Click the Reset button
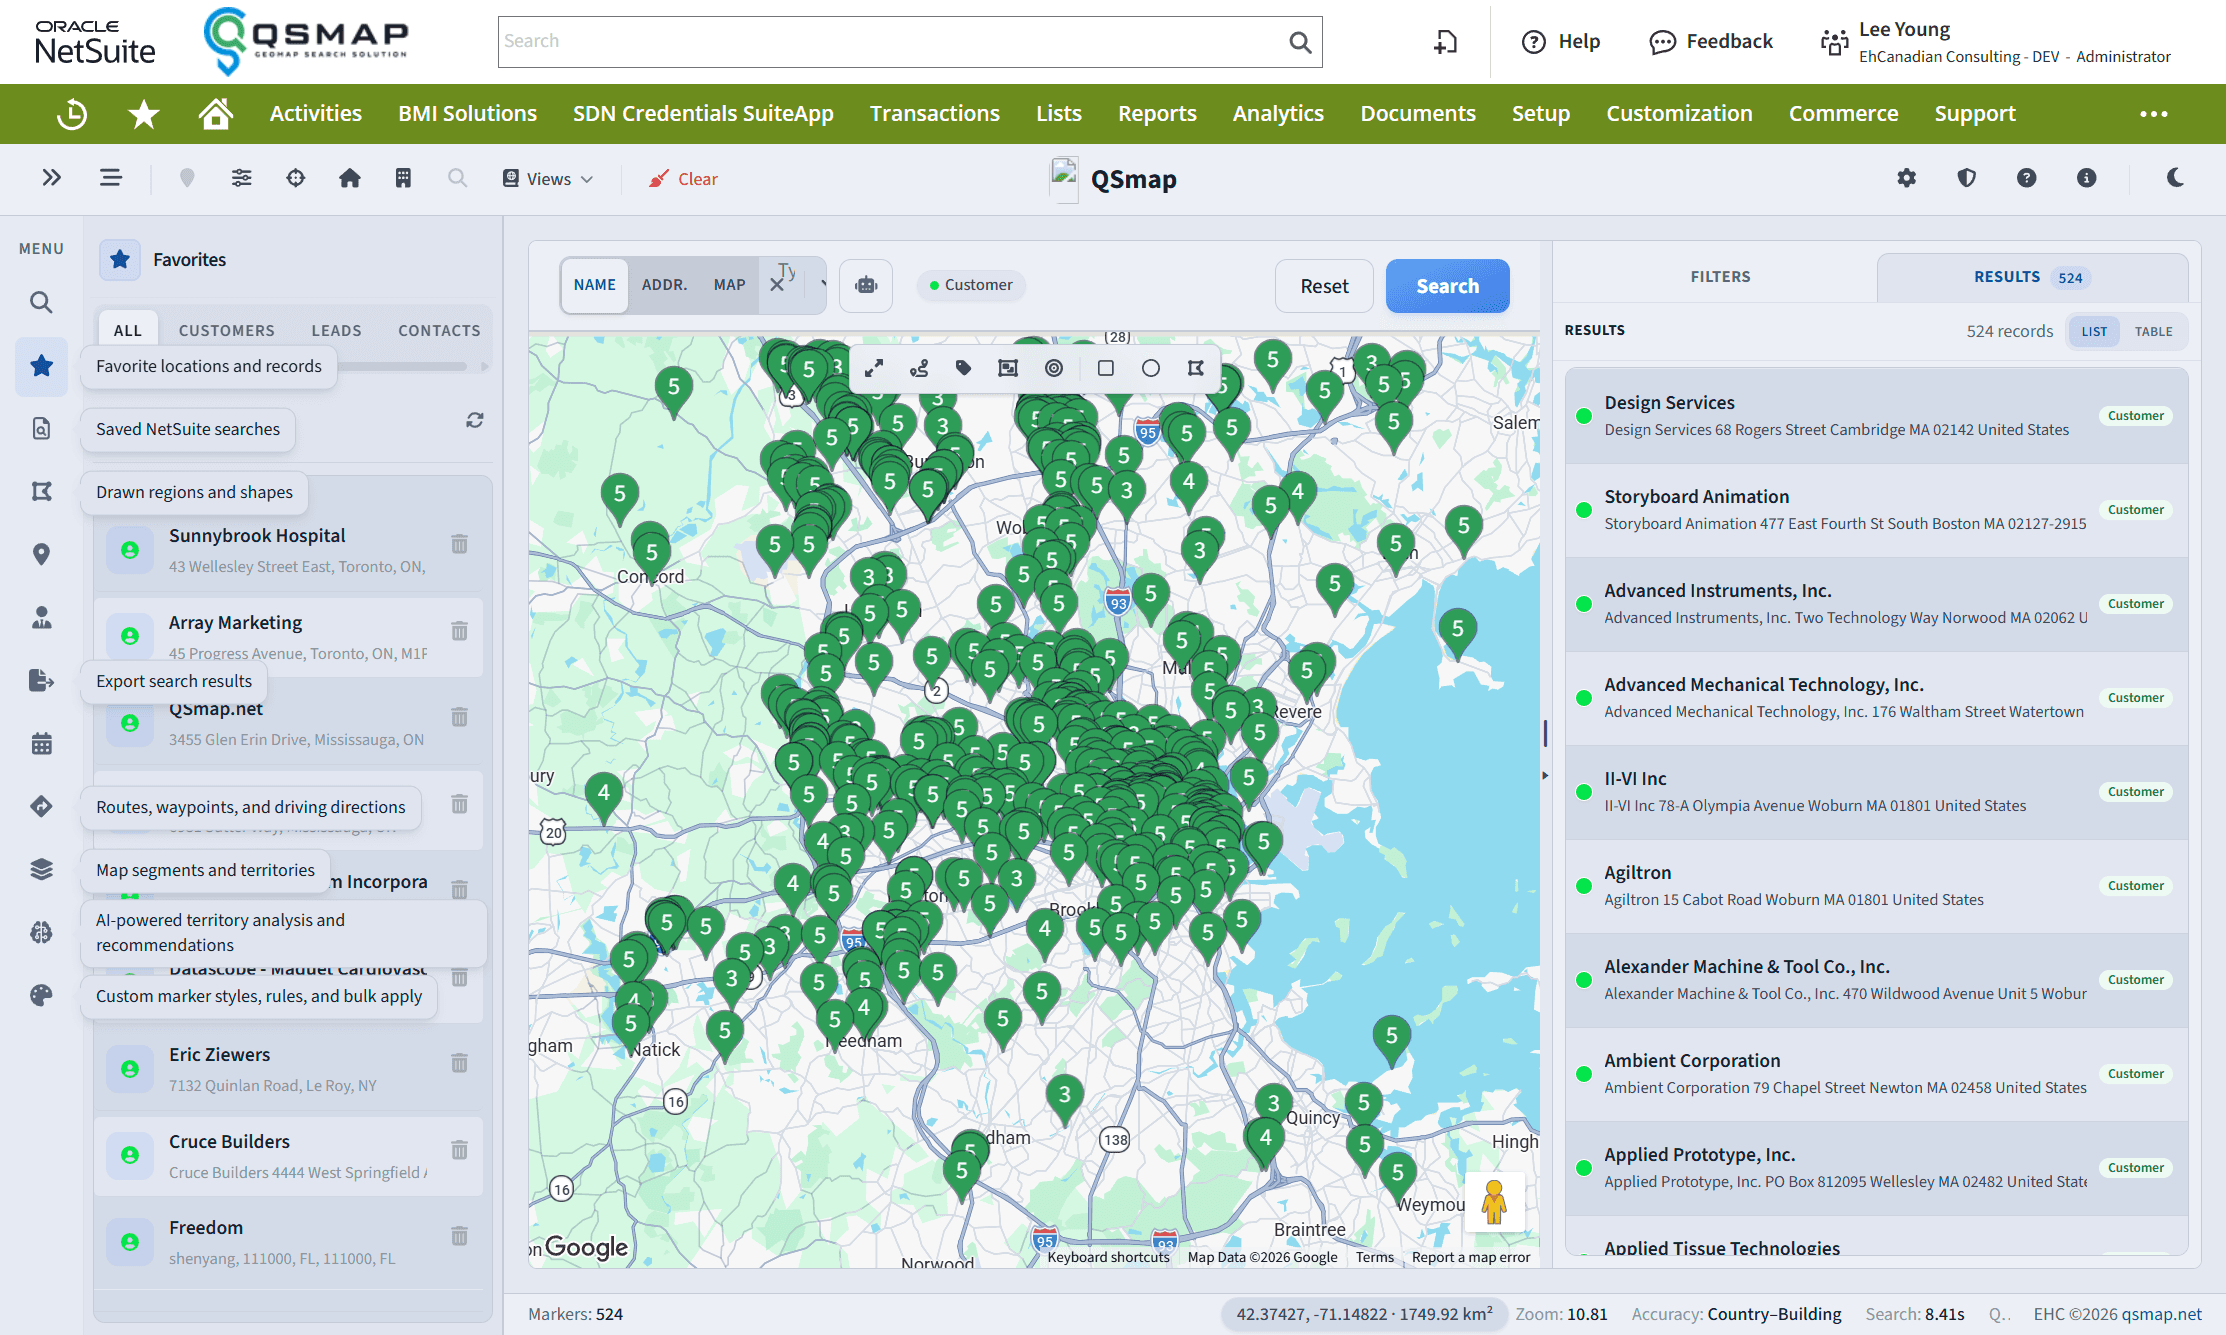The height and width of the screenshot is (1335, 2226). pyautogui.click(x=1324, y=286)
